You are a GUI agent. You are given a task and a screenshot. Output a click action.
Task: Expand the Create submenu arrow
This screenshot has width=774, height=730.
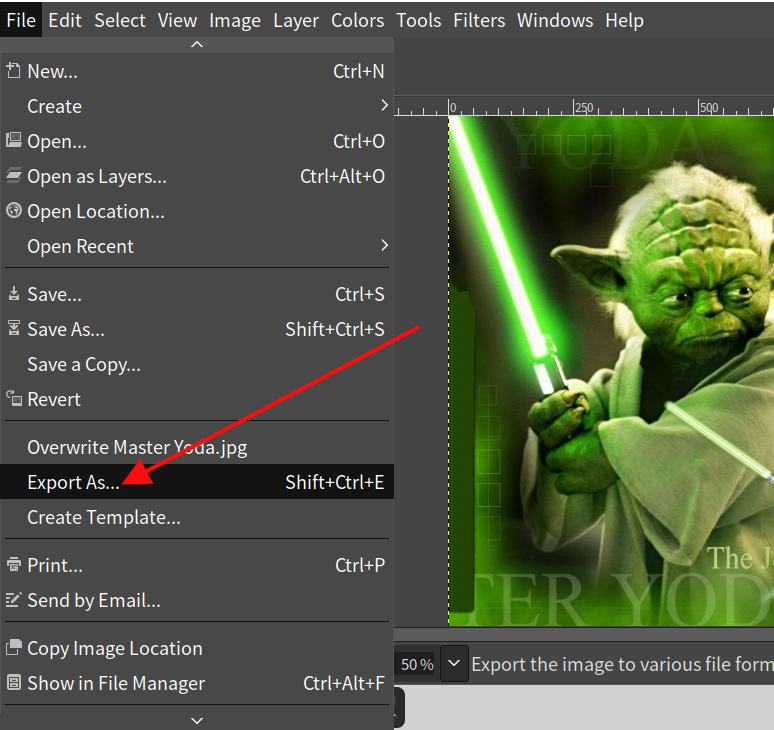385,106
